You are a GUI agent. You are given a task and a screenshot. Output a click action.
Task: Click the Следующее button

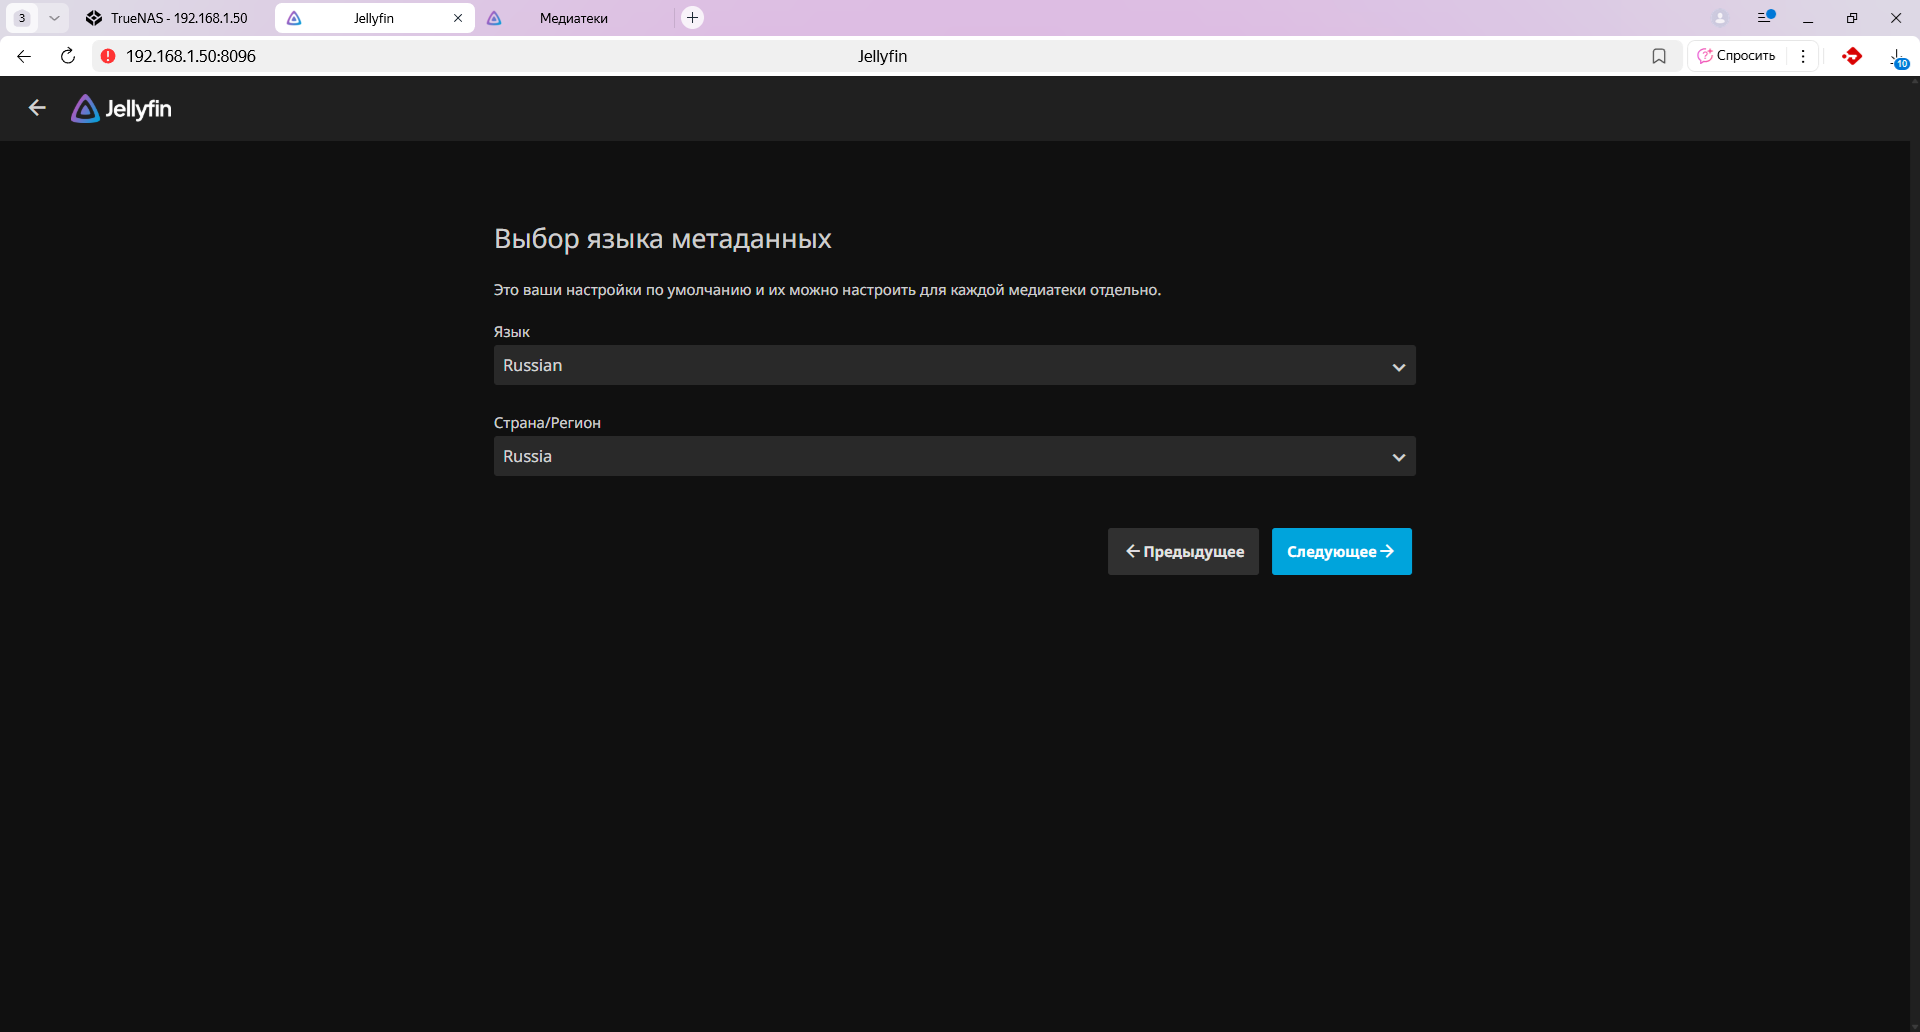click(1341, 552)
